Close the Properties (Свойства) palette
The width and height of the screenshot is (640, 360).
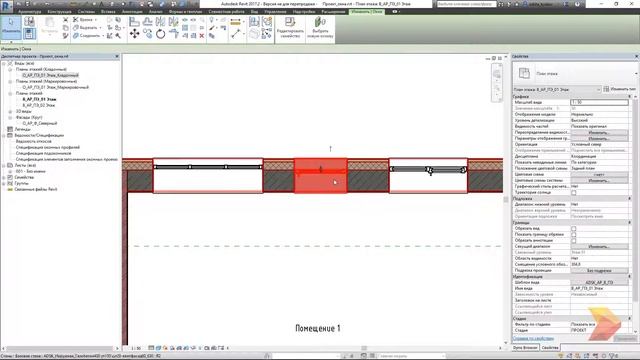coord(637,56)
